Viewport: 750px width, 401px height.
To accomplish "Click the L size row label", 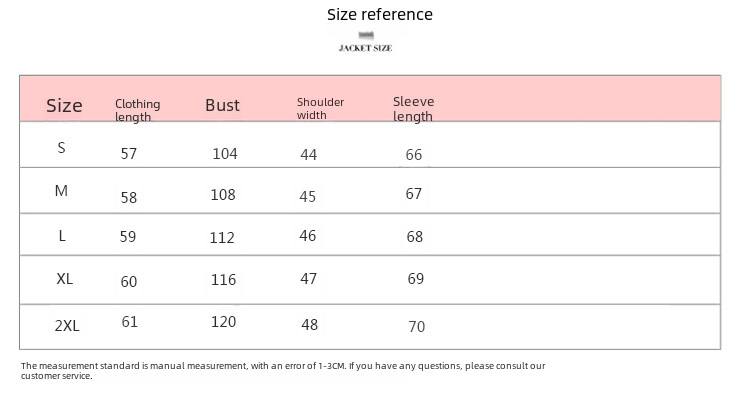I will coord(62,235).
